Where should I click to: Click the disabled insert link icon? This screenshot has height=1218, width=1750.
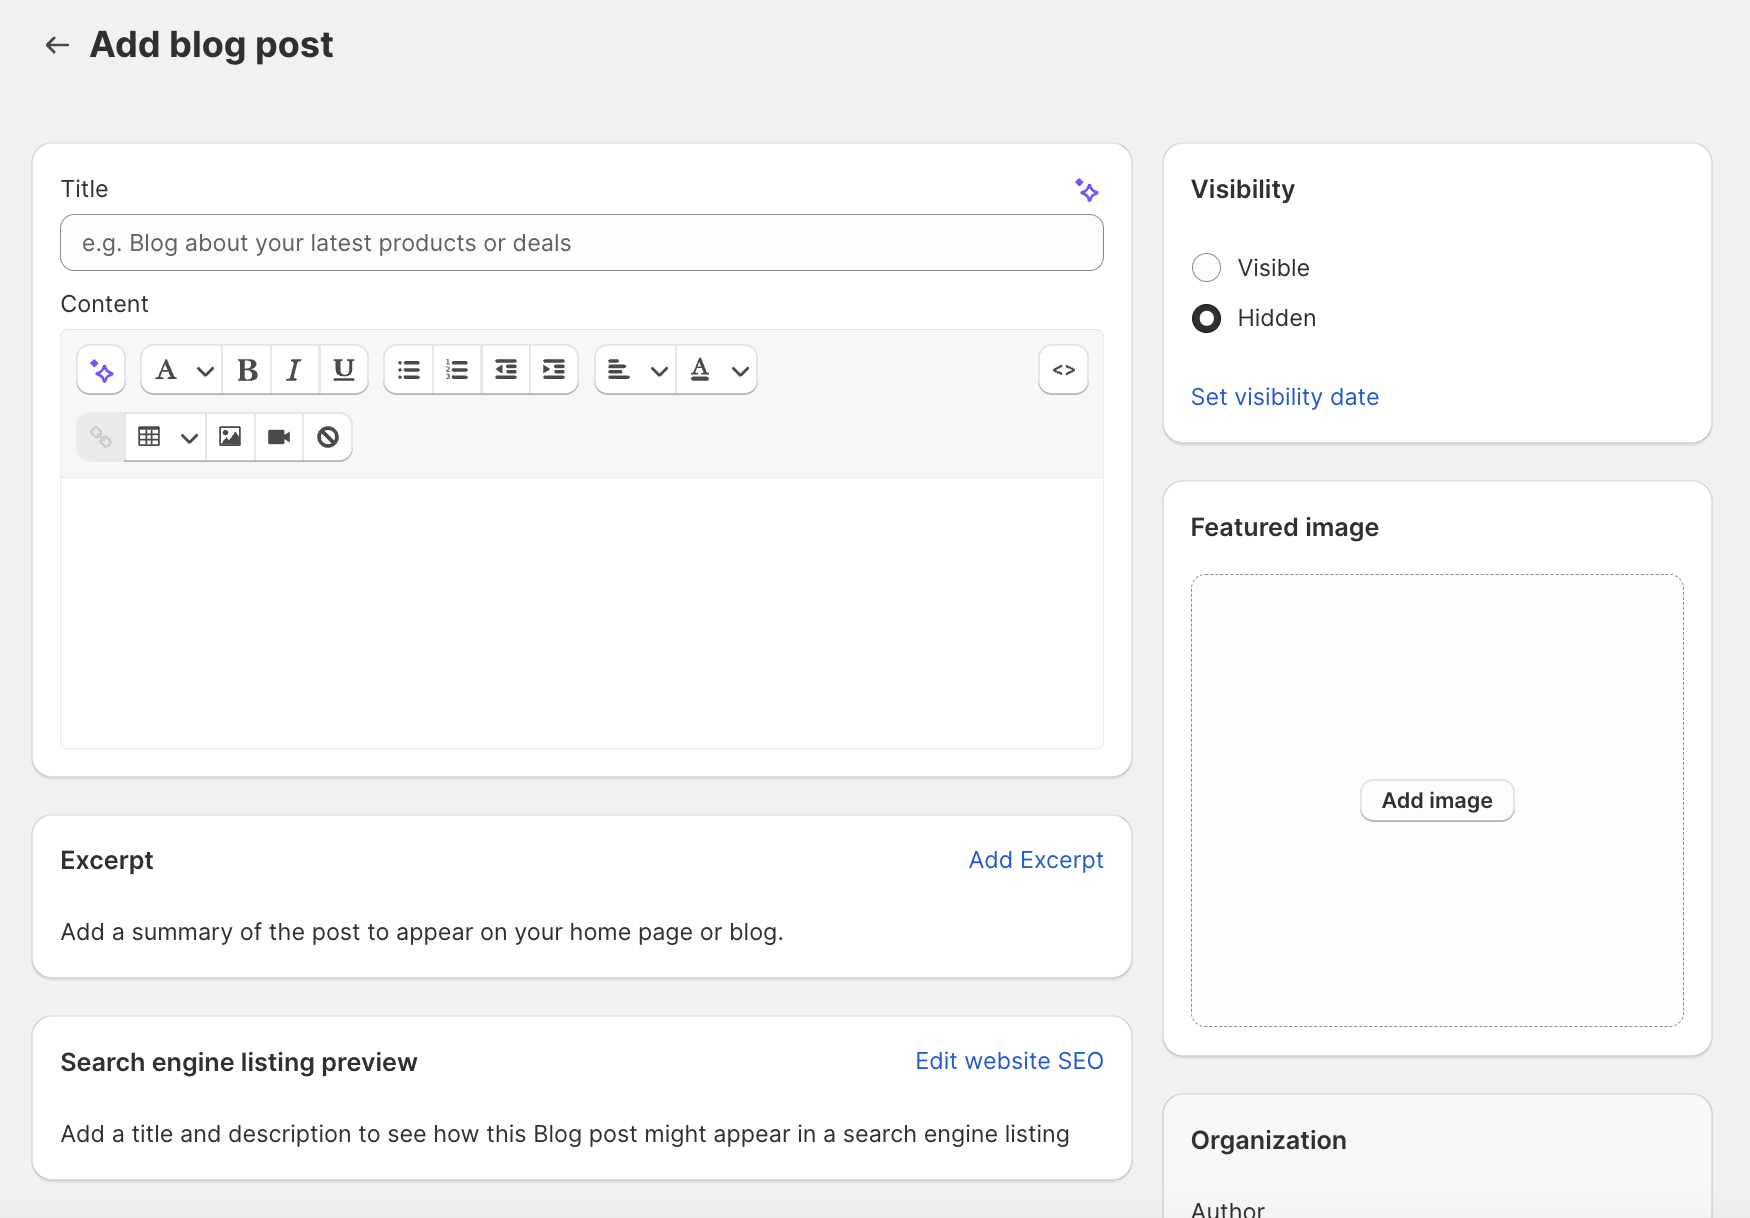point(101,437)
